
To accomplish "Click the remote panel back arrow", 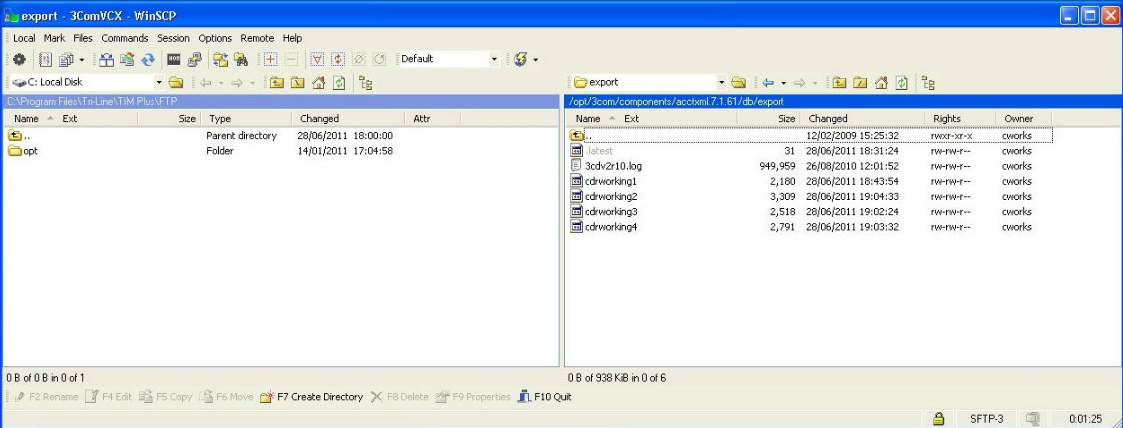I will pyautogui.click(x=769, y=82).
